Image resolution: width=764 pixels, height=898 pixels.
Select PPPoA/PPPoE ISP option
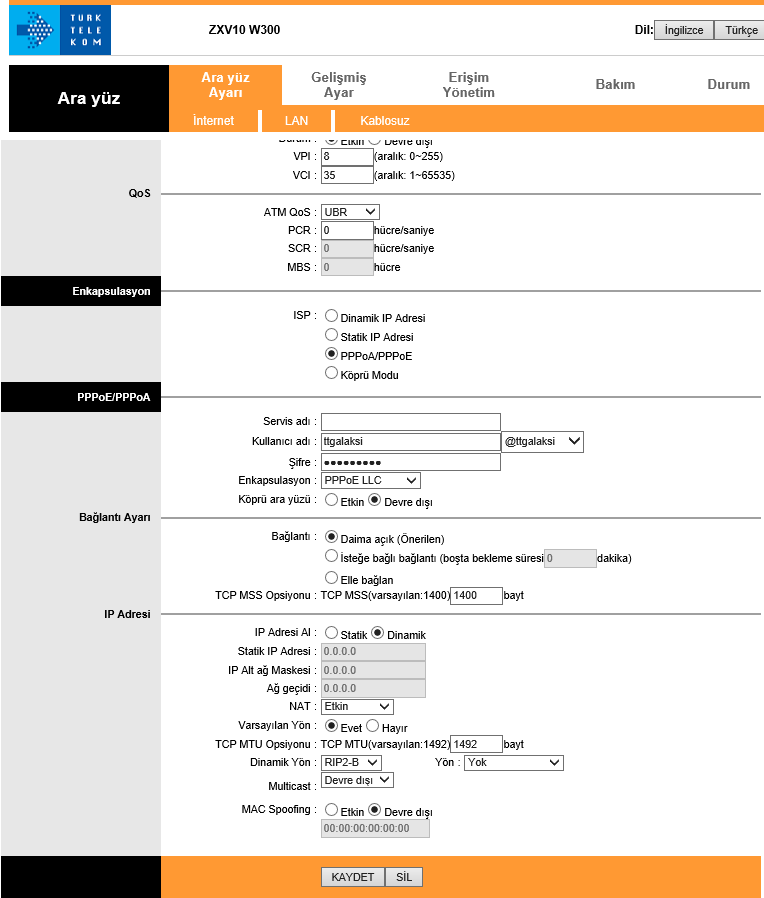pyautogui.click(x=331, y=353)
